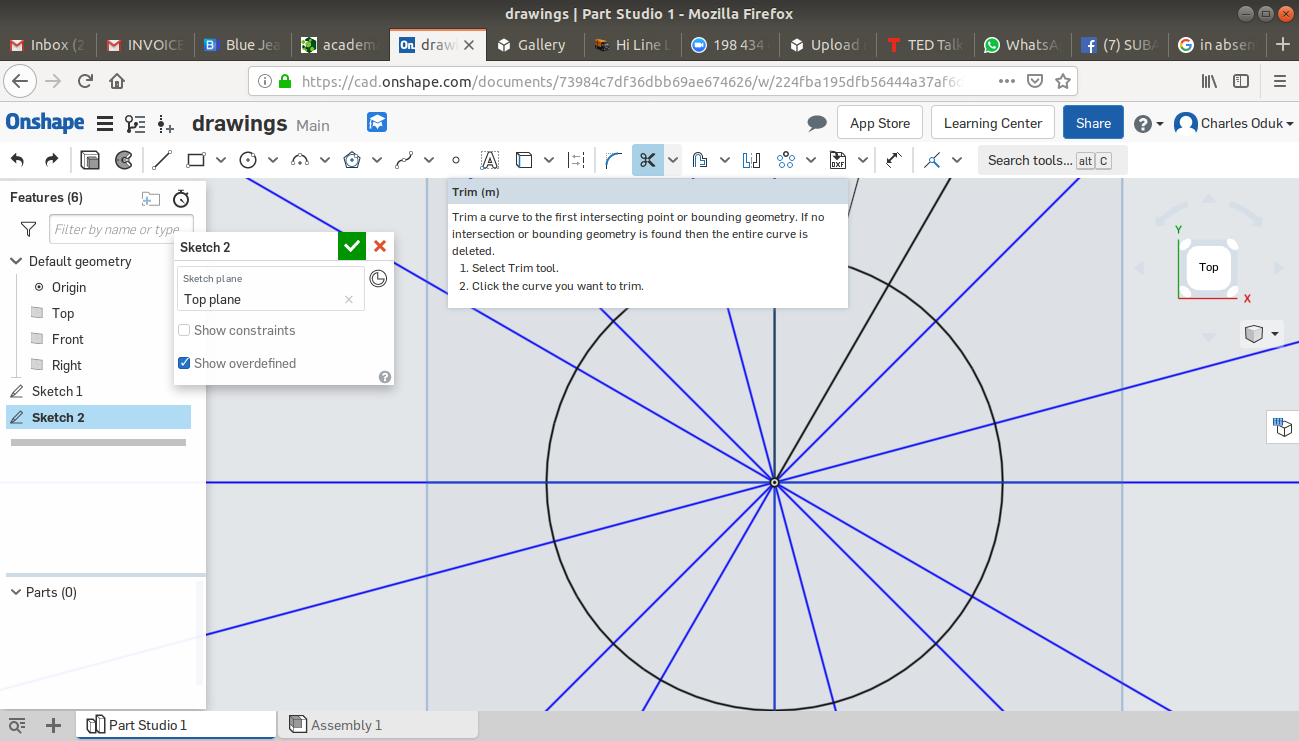The width and height of the screenshot is (1299, 741).
Task: Open the arc tool dropdown arrow
Action: tap(325, 160)
